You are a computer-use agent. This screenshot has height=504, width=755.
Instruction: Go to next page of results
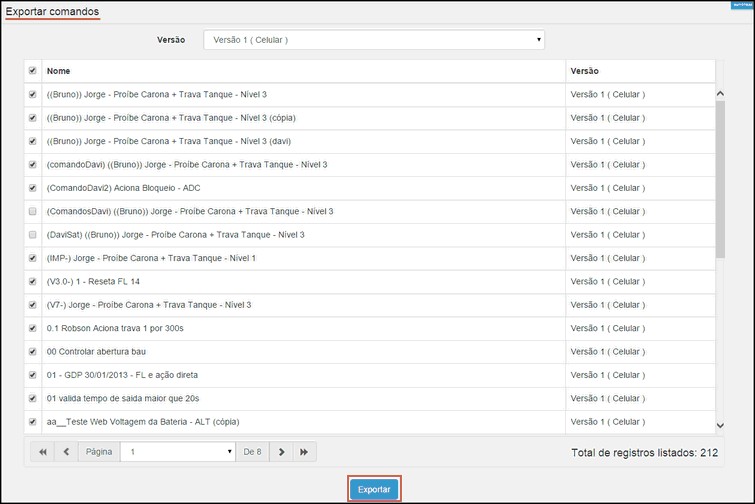[282, 452]
